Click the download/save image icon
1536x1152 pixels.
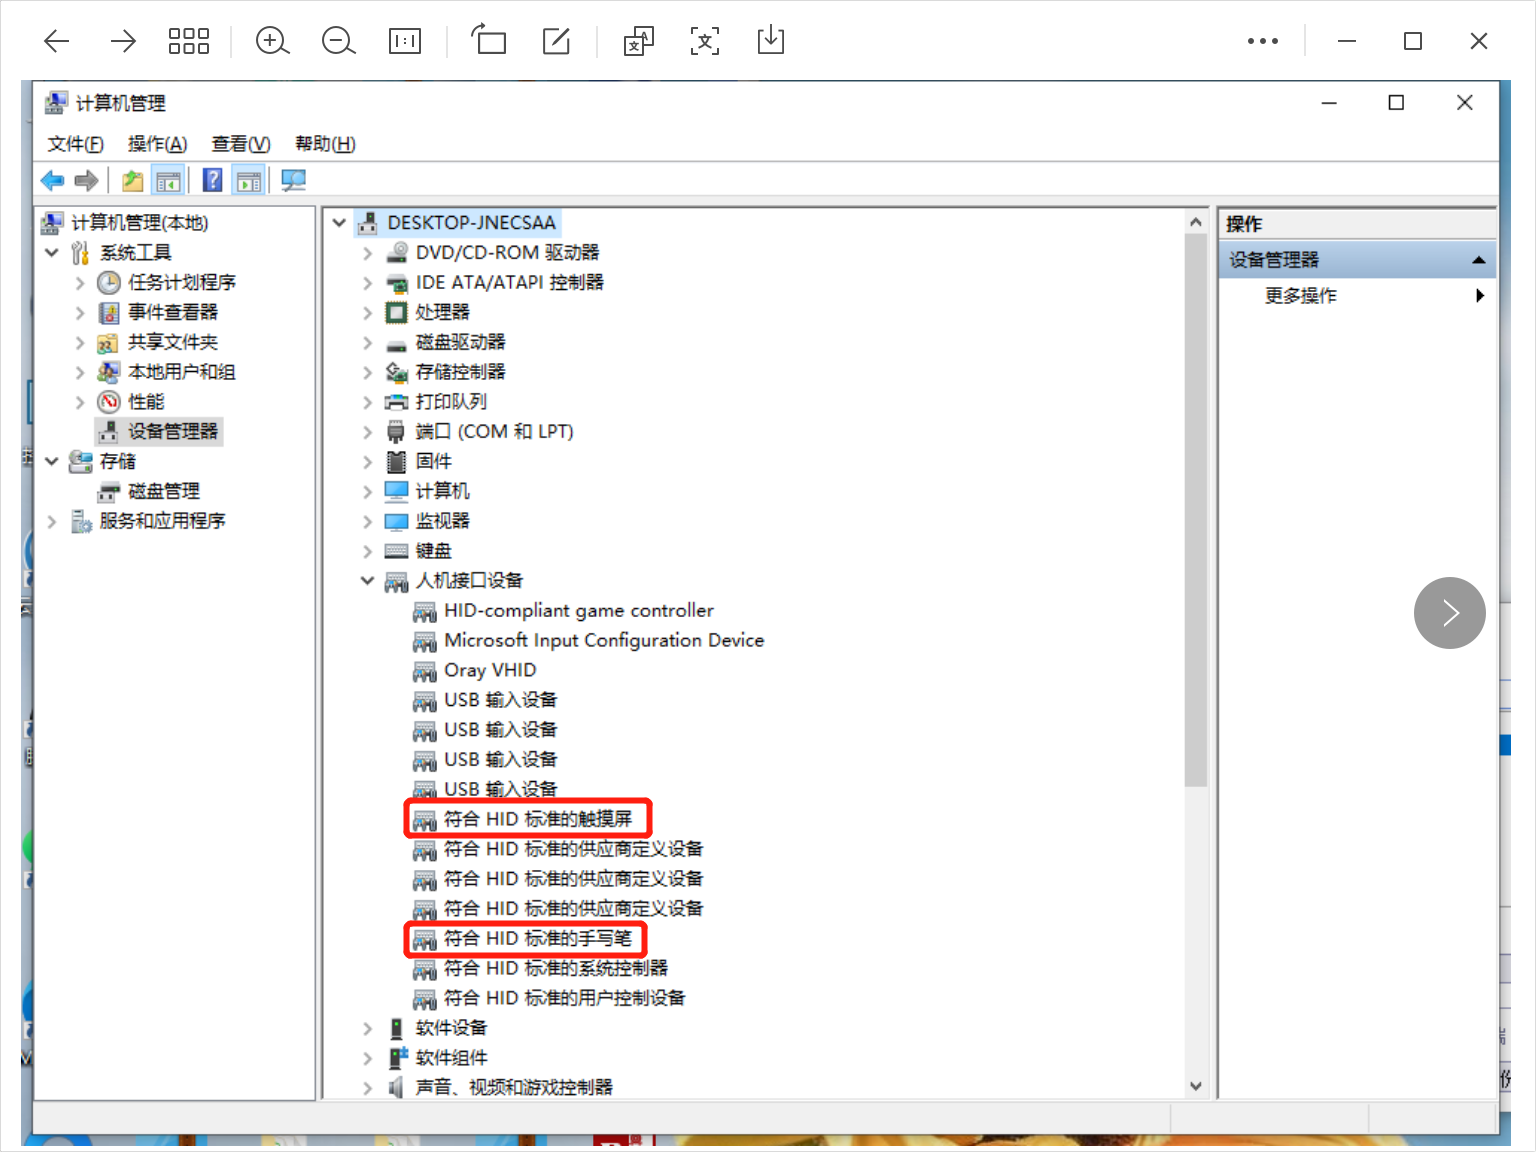coord(771,41)
